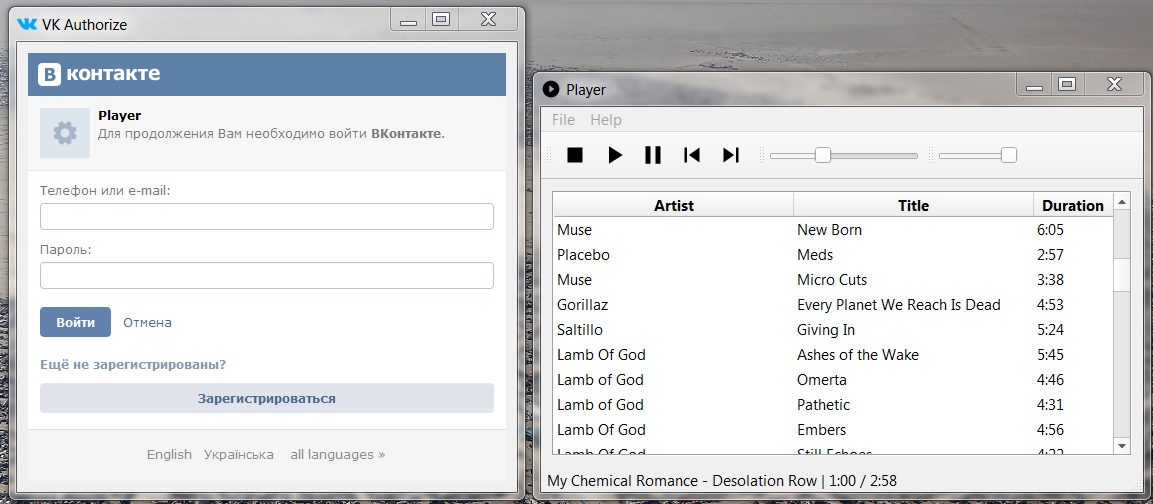Select the Micro Cuts track
This screenshot has width=1153, height=504.
[832, 280]
